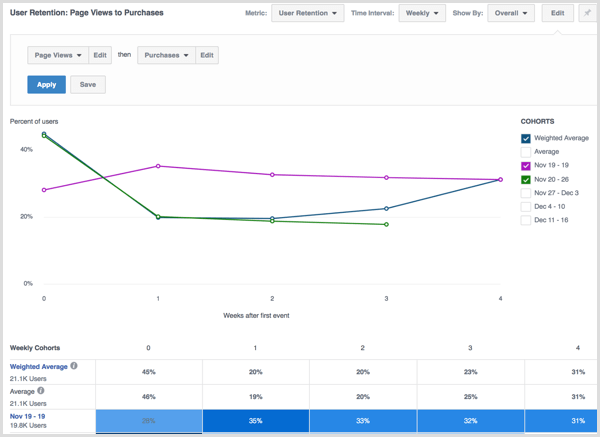Click the chart title User Retention
Image resolution: width=600 pixels, height=437 pixels.
[x=86, y=13]
